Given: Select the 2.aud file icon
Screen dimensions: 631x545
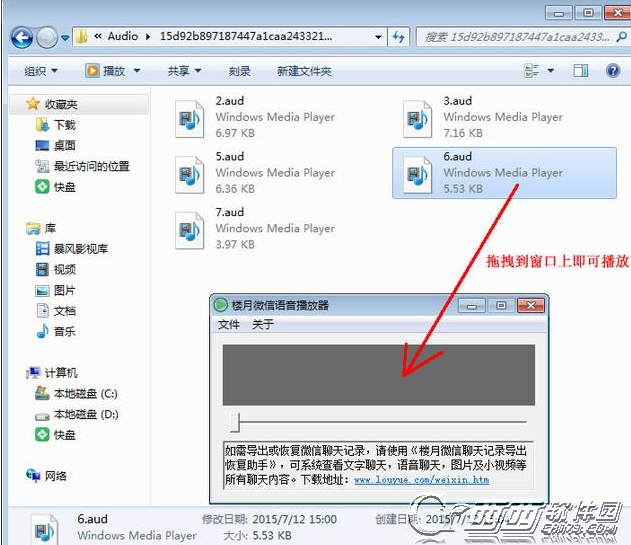Looking at the screenshot, I should coord(189,118).
